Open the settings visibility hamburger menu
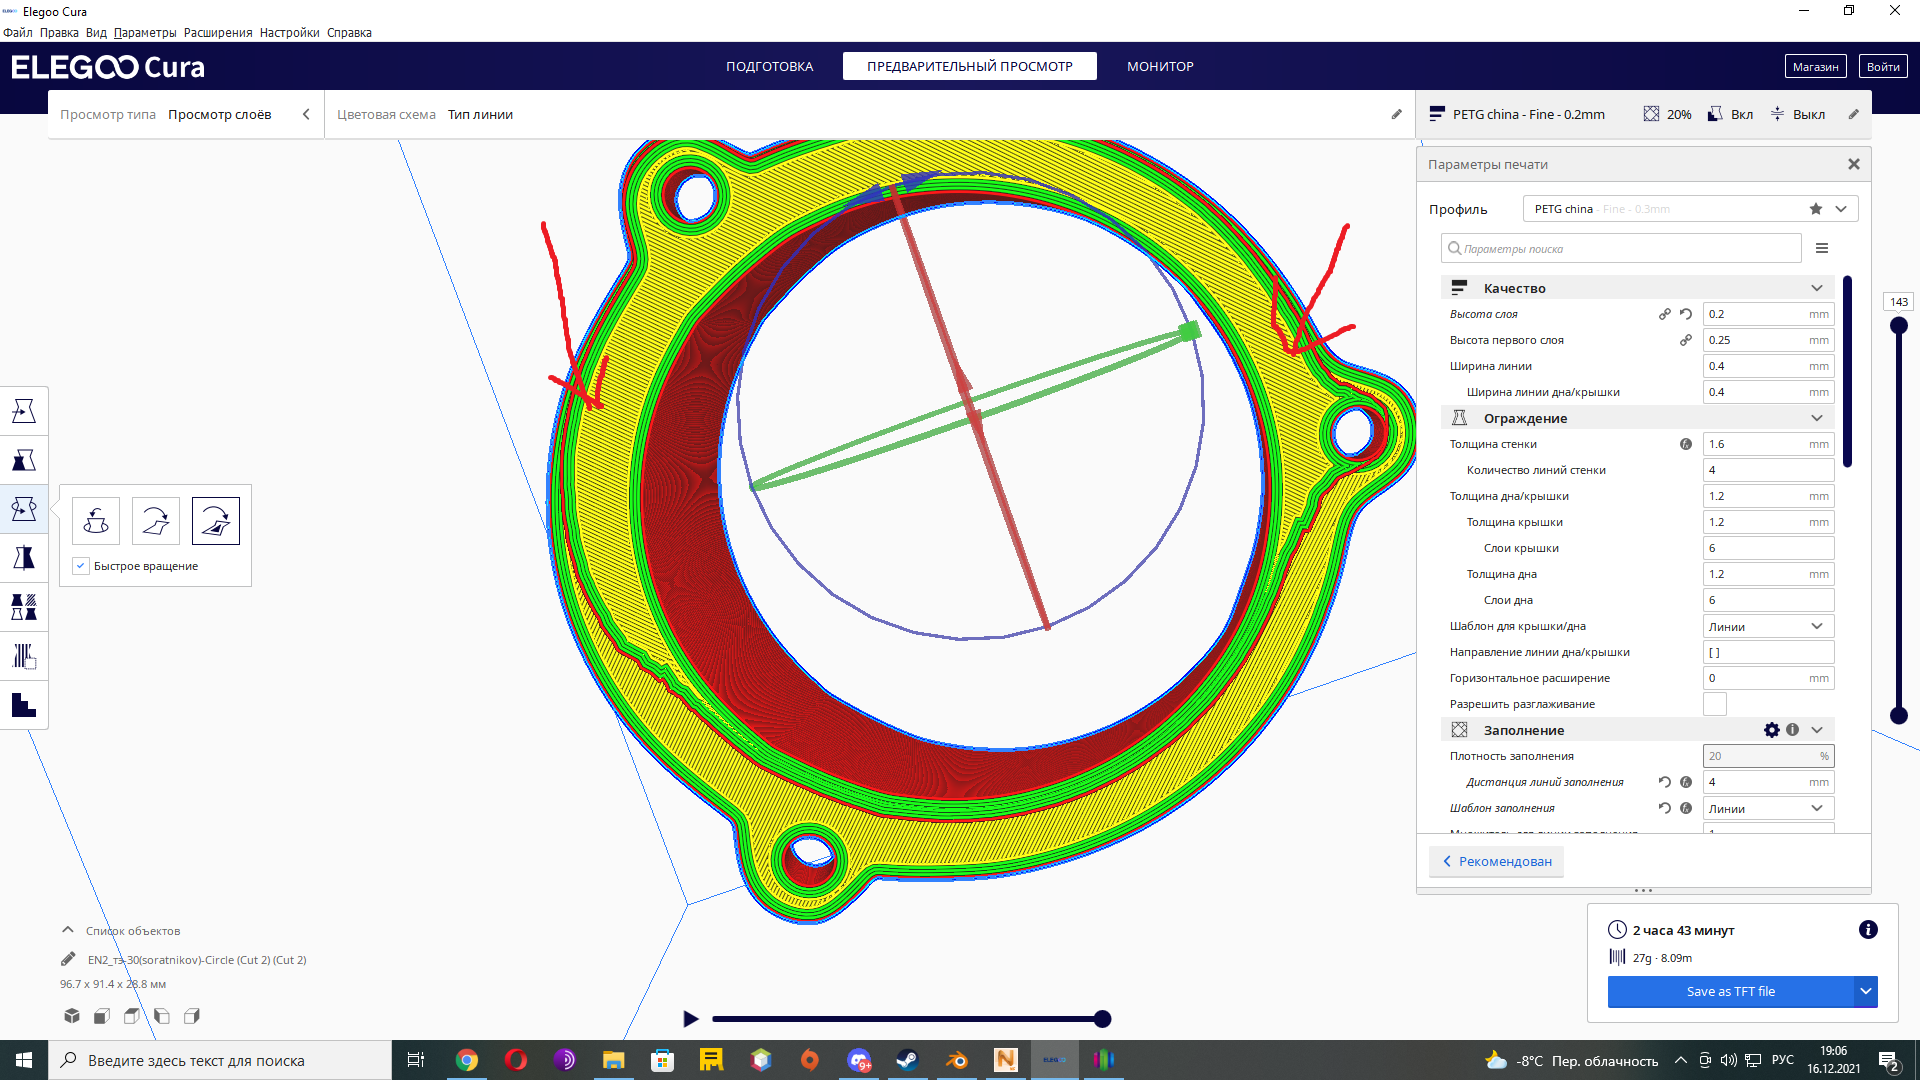 [1822, 248]
